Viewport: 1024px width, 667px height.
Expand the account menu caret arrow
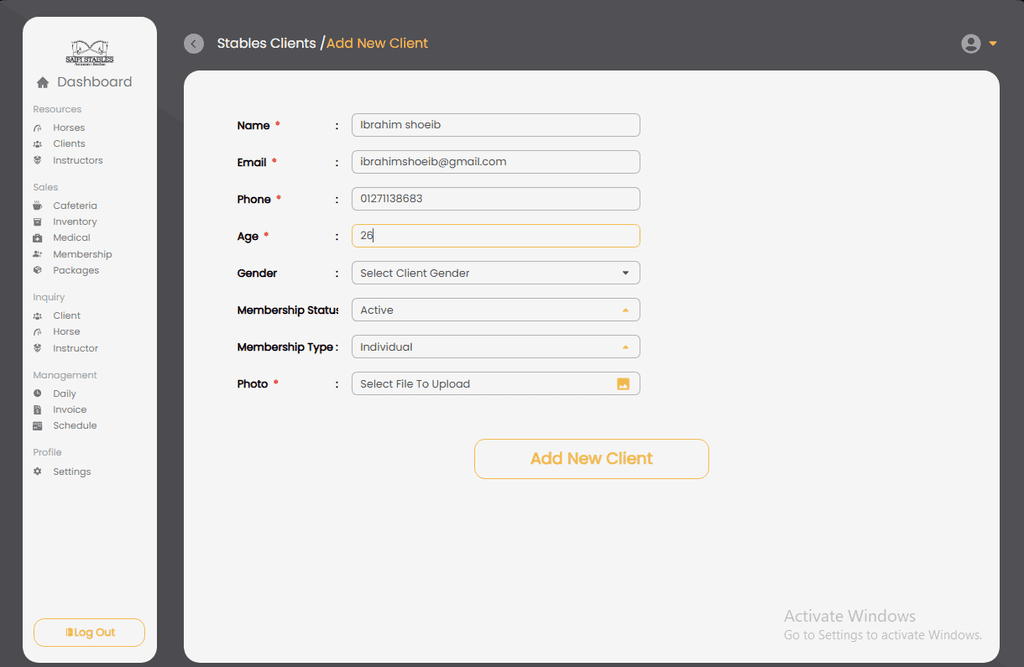tap(993, 44)
